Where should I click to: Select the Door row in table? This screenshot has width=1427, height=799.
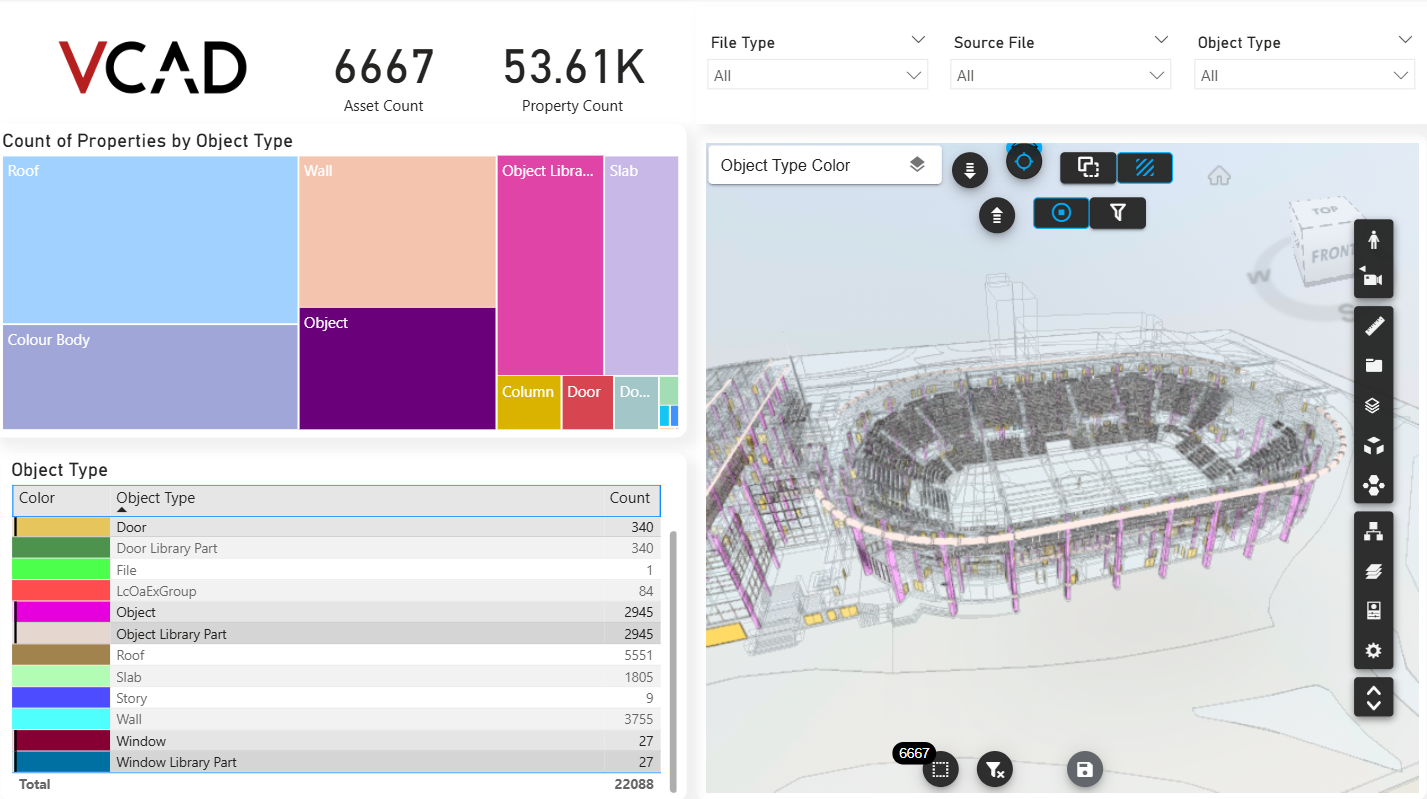[x=336, y=527]
